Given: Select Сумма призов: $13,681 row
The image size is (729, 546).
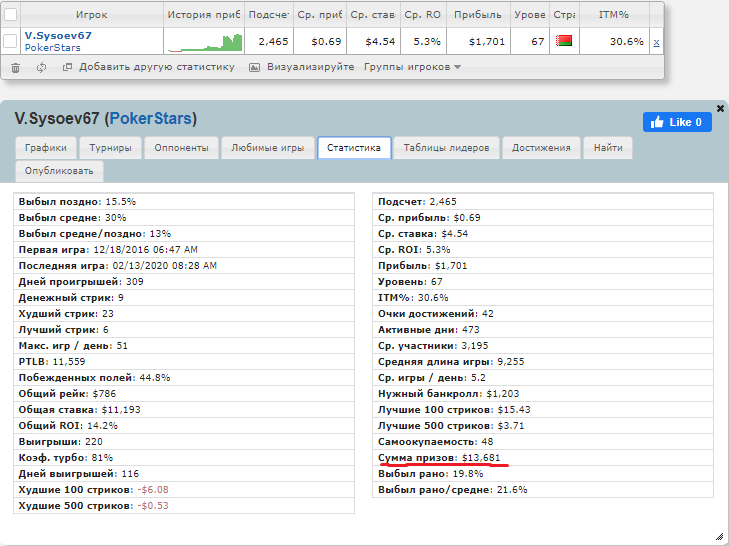Looking at the screenshot, I should (543, 458).
